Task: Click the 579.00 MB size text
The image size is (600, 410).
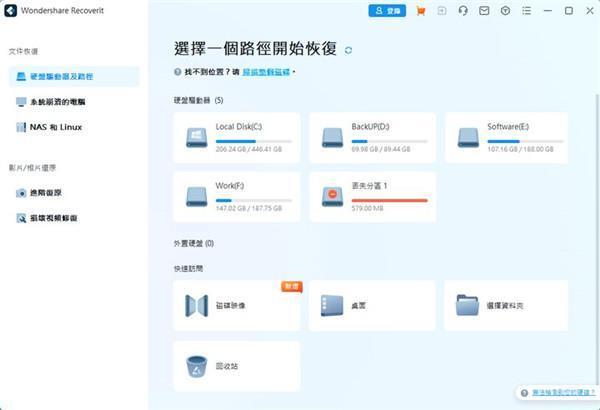Action: [x=367, y=208]
